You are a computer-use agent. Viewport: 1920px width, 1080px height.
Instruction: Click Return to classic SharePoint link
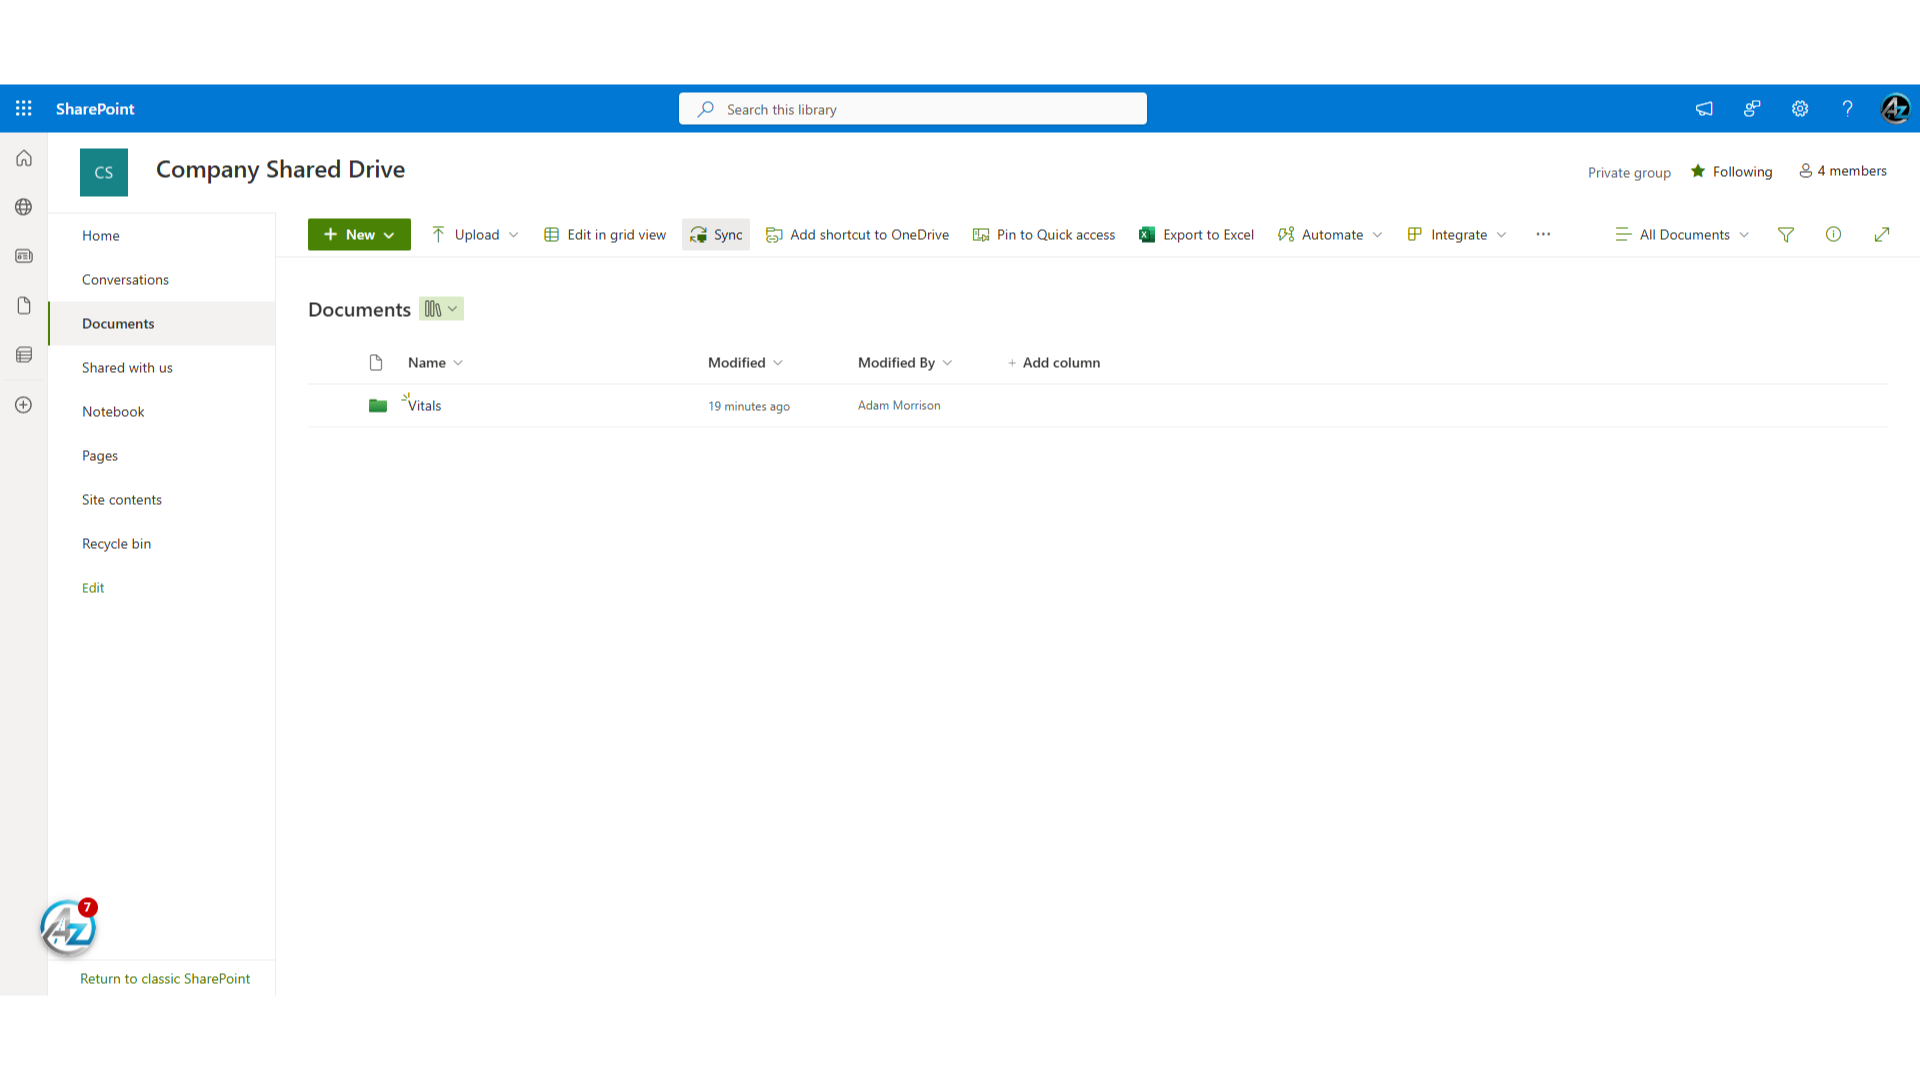(165, 978)
